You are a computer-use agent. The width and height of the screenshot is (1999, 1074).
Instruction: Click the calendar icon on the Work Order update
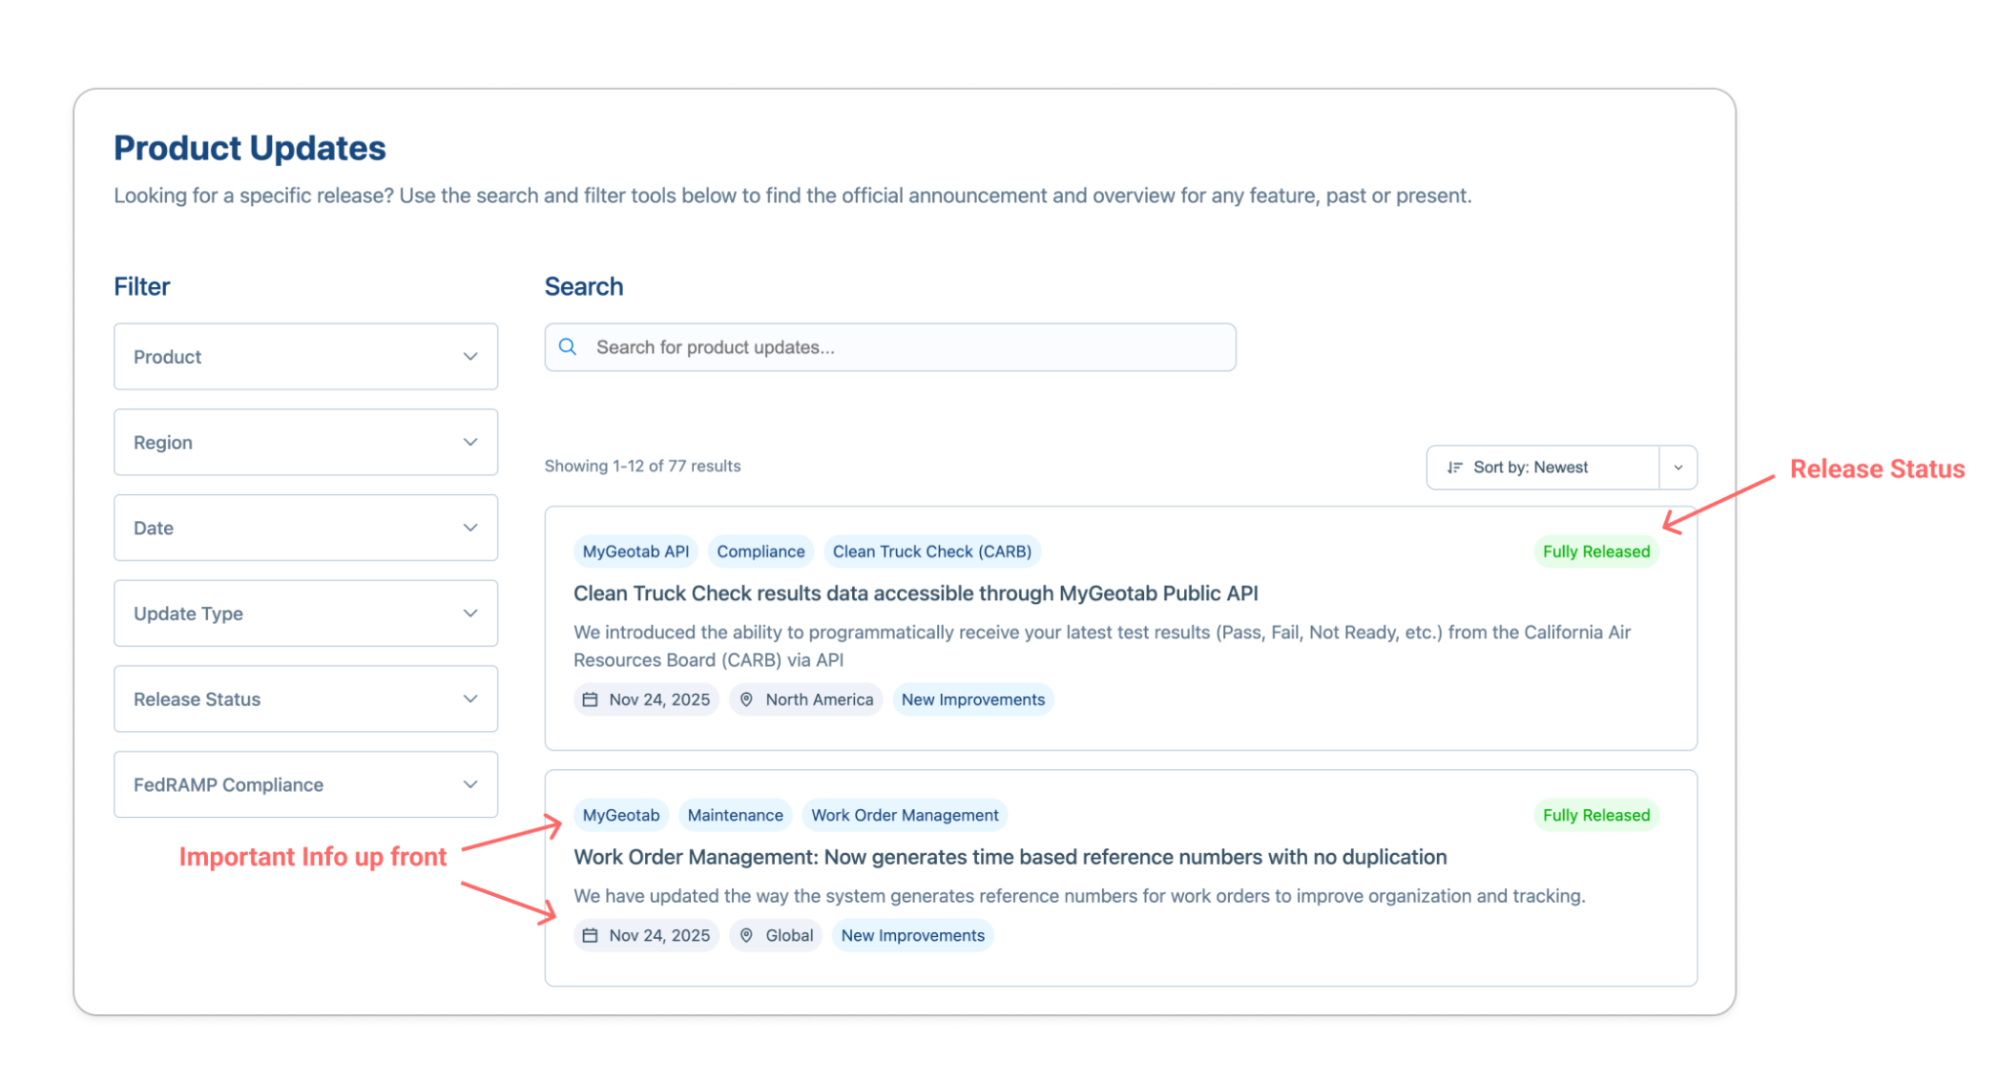590,935
